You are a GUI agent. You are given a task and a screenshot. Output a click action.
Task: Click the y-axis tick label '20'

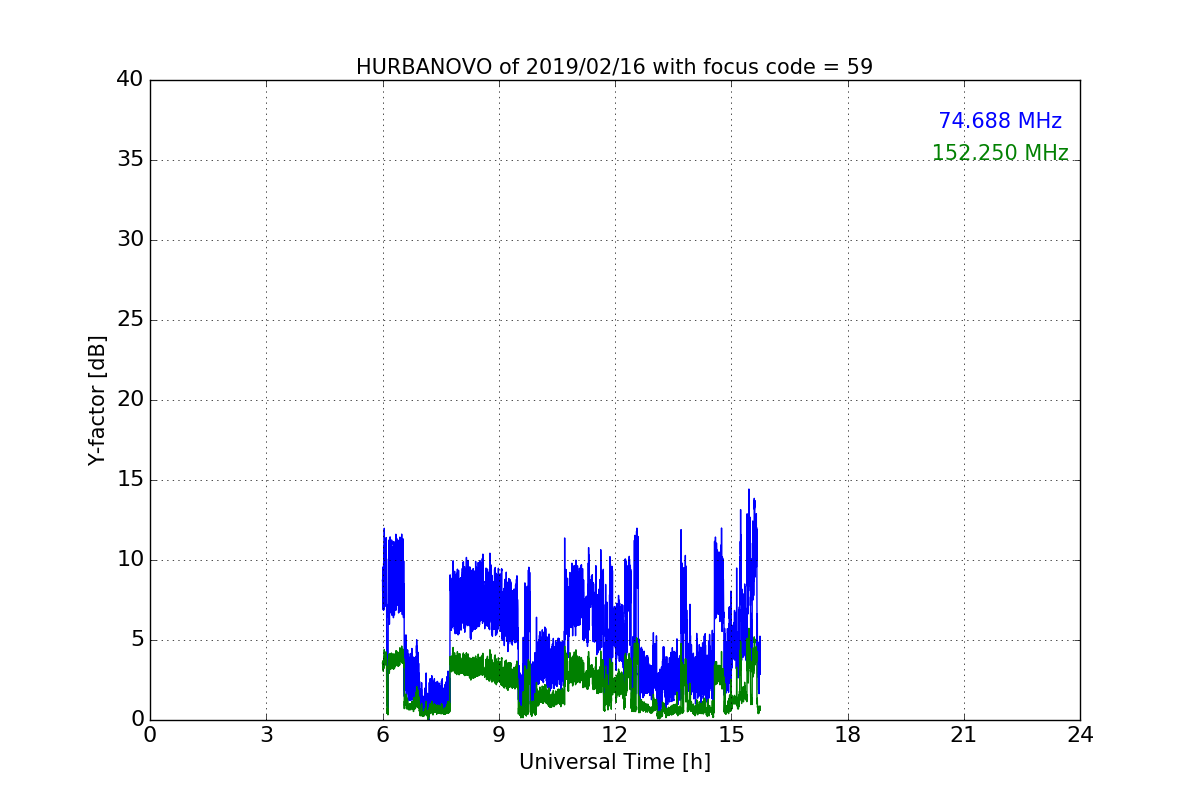pos(130,400)
